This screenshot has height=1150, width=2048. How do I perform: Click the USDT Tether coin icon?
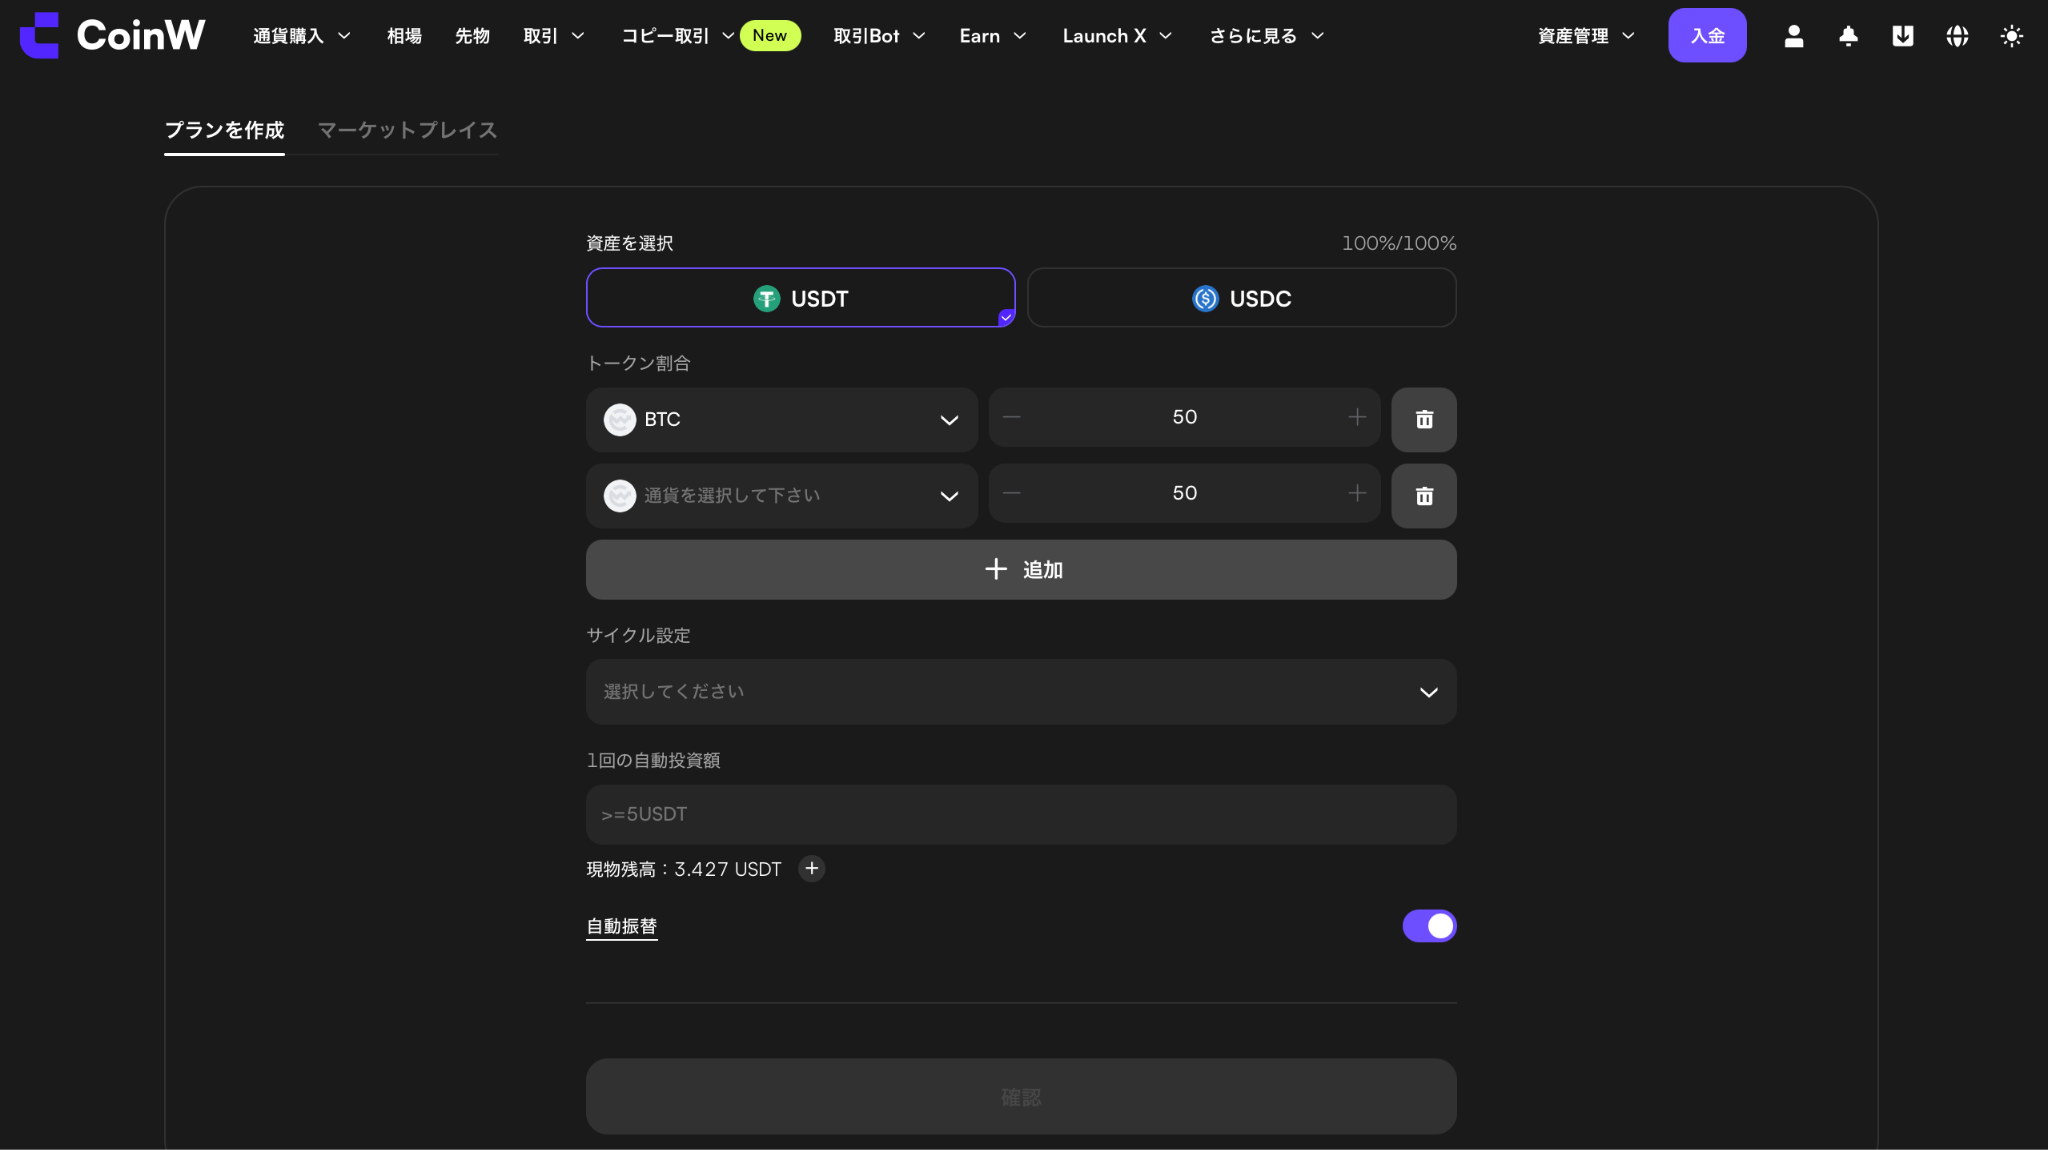[x=766, y=298]
